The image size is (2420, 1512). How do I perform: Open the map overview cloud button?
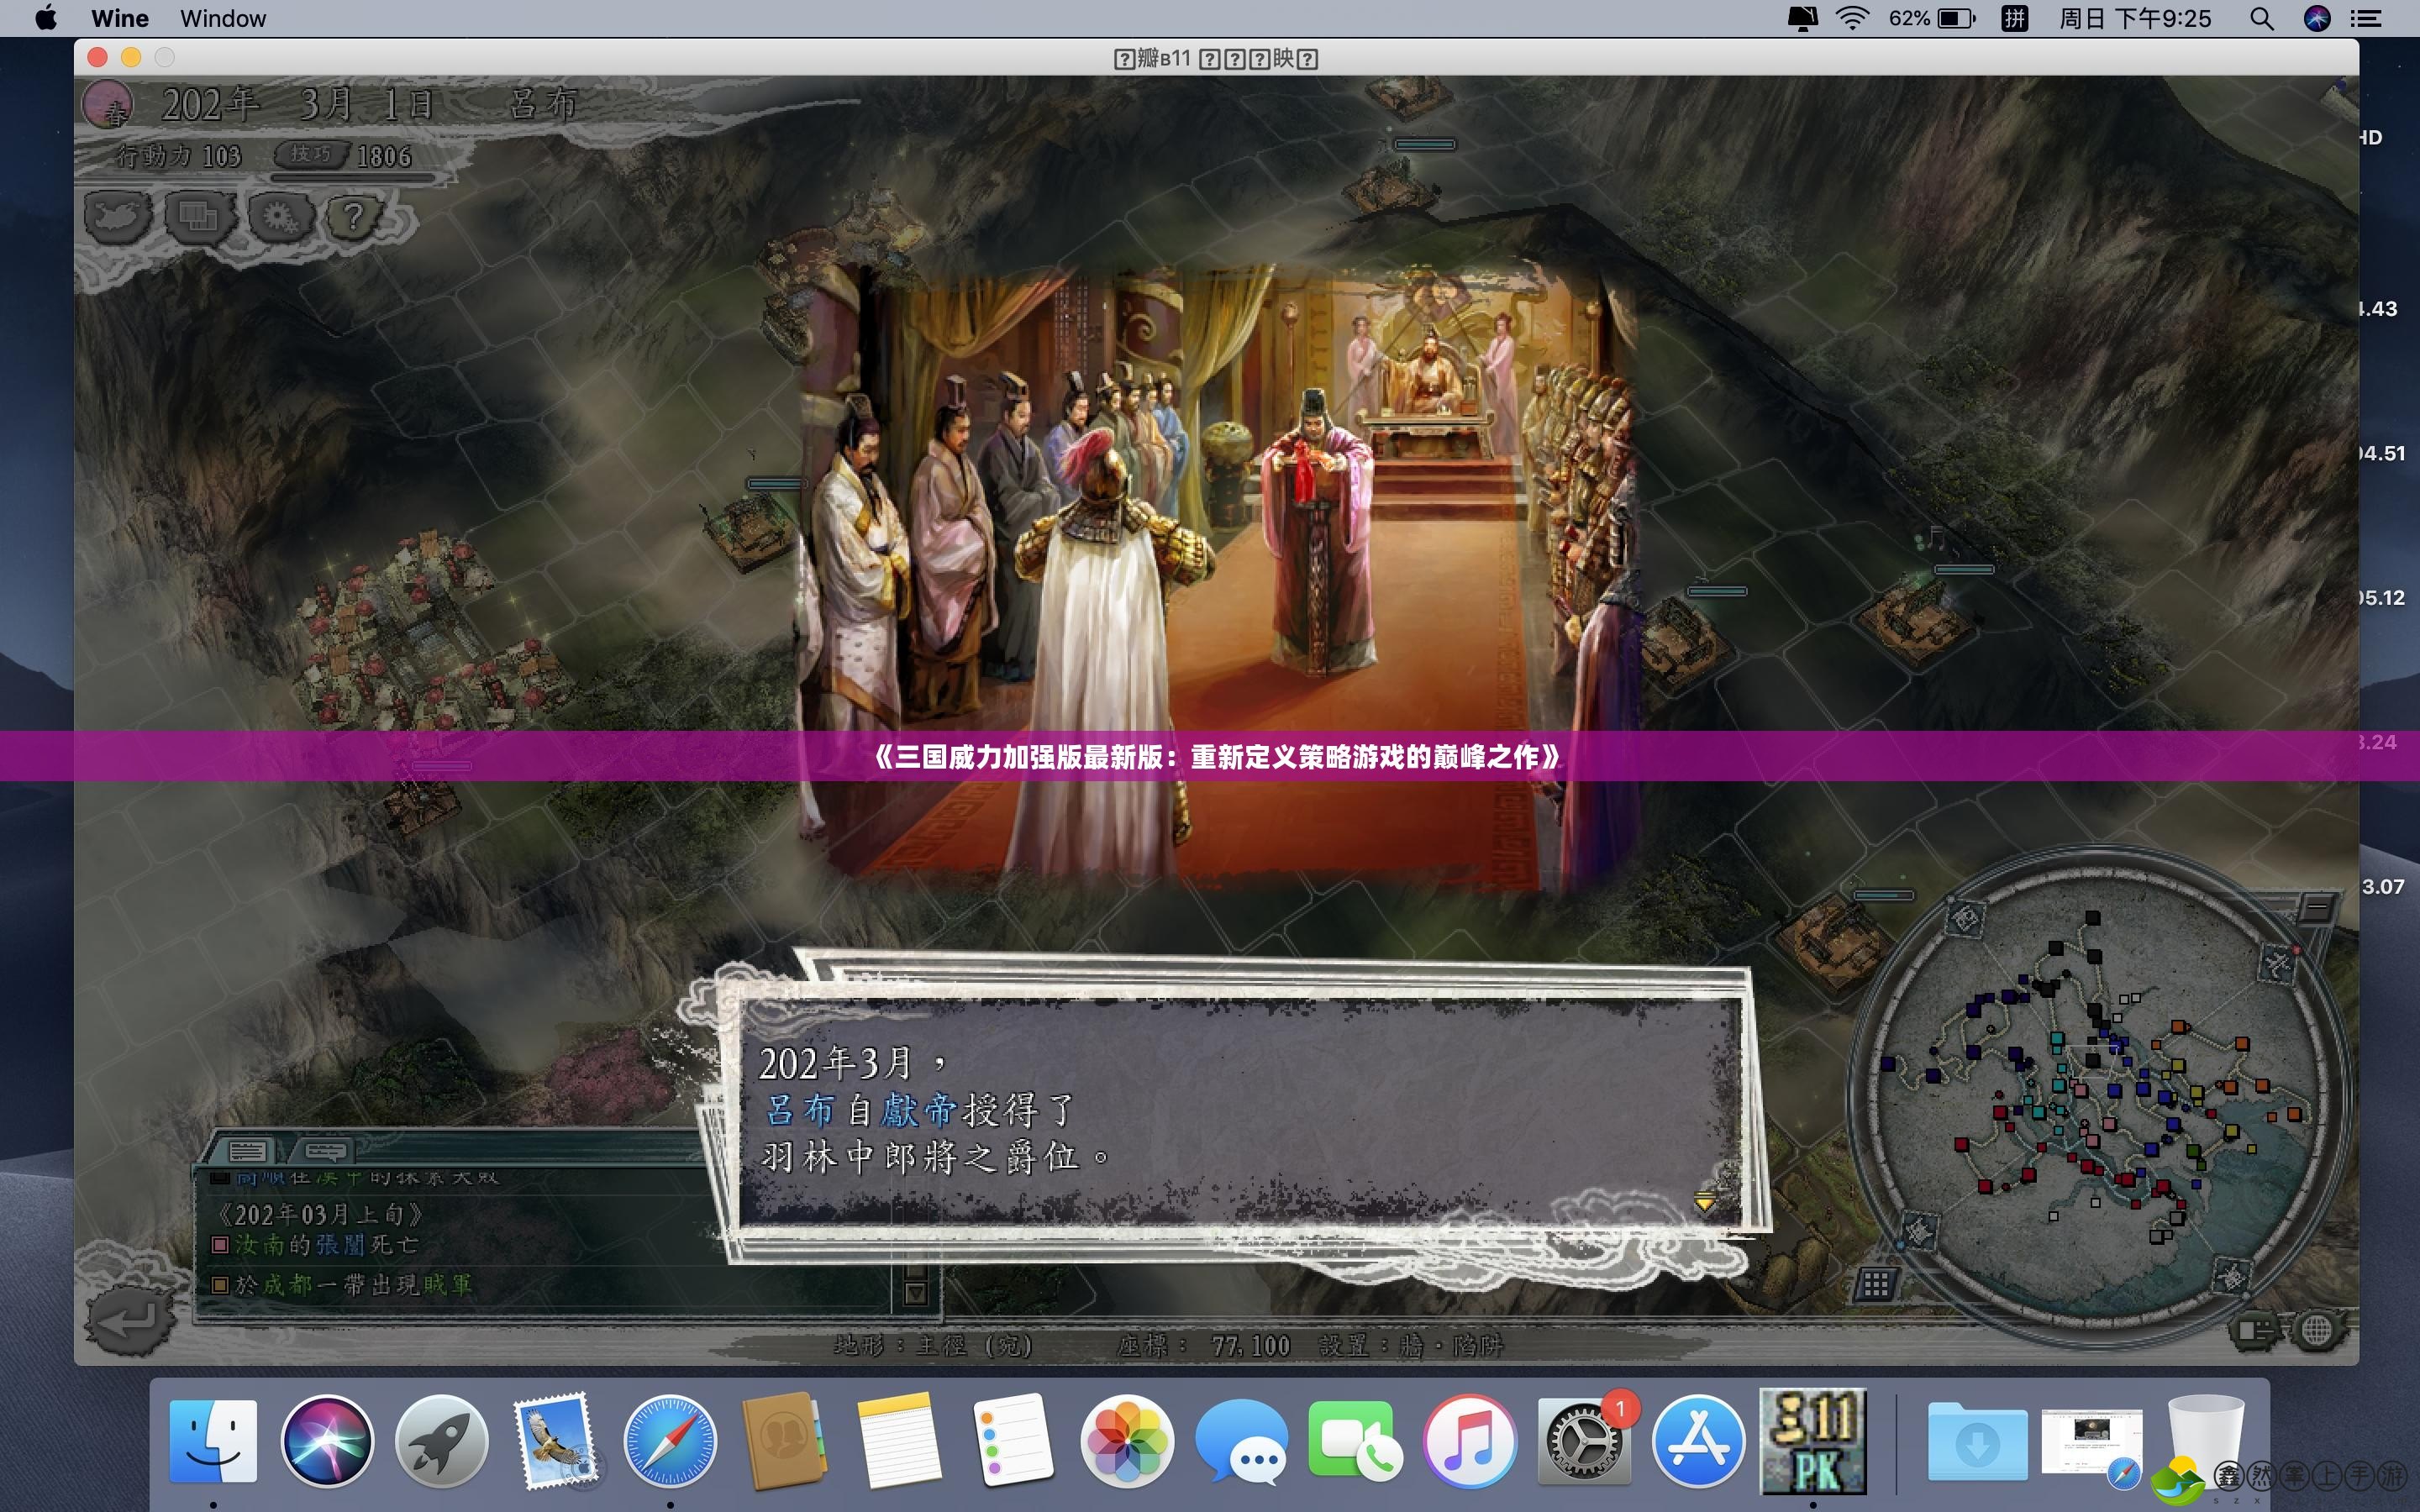tap(117, 215)
